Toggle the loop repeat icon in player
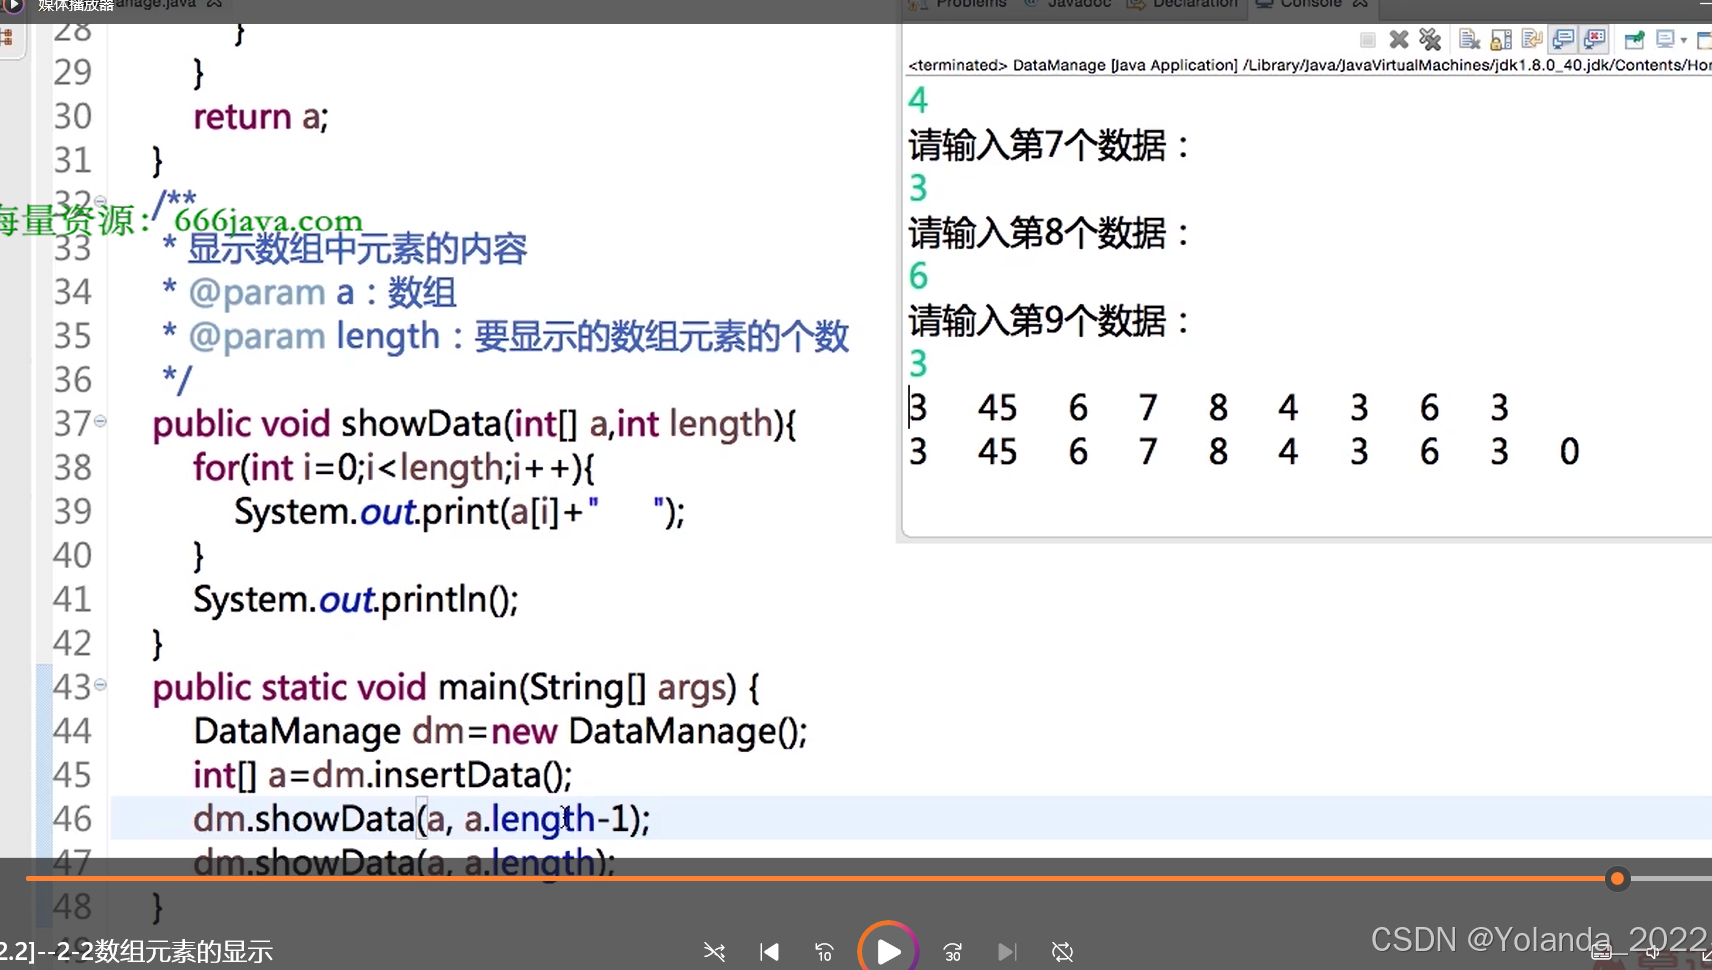 (x=1063, y=952)
